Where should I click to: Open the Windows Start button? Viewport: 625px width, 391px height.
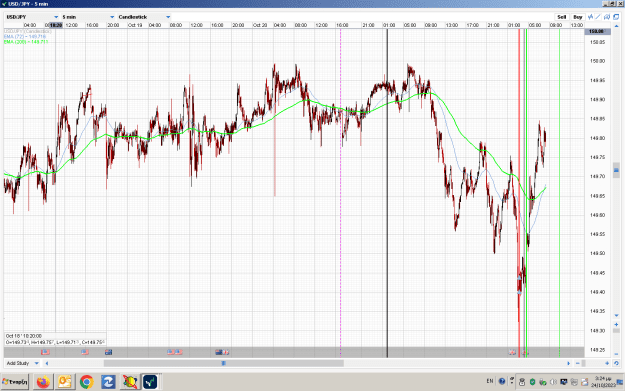(x=15, y=382)
